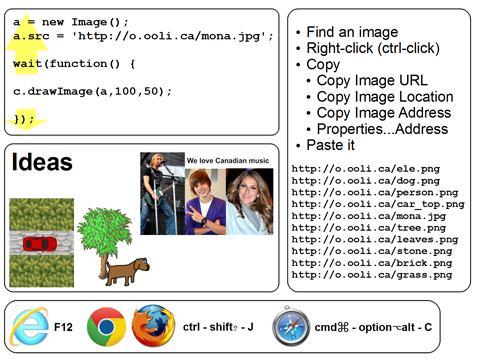Click the 'ctrl - shift - J' shortcut label

218,327
